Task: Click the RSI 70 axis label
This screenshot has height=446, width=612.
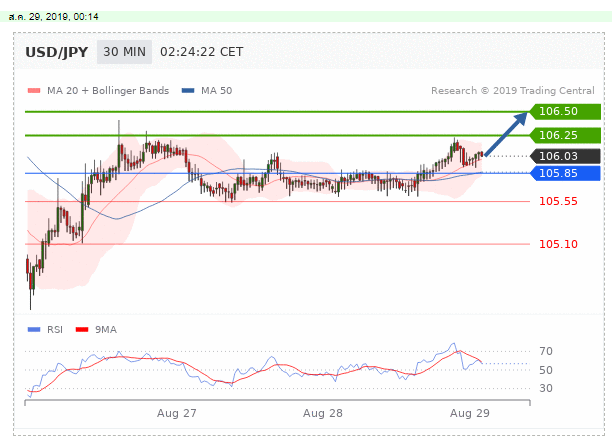Action: [546, 351]
